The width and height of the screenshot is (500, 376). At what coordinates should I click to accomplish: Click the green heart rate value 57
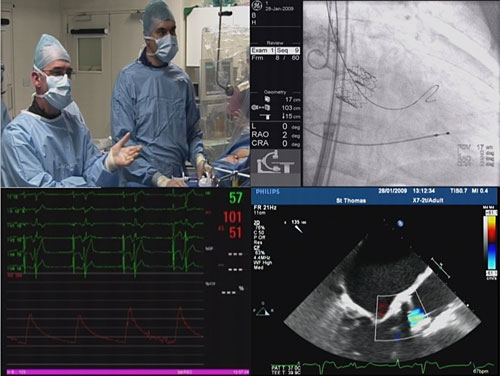tap(235, 198)
